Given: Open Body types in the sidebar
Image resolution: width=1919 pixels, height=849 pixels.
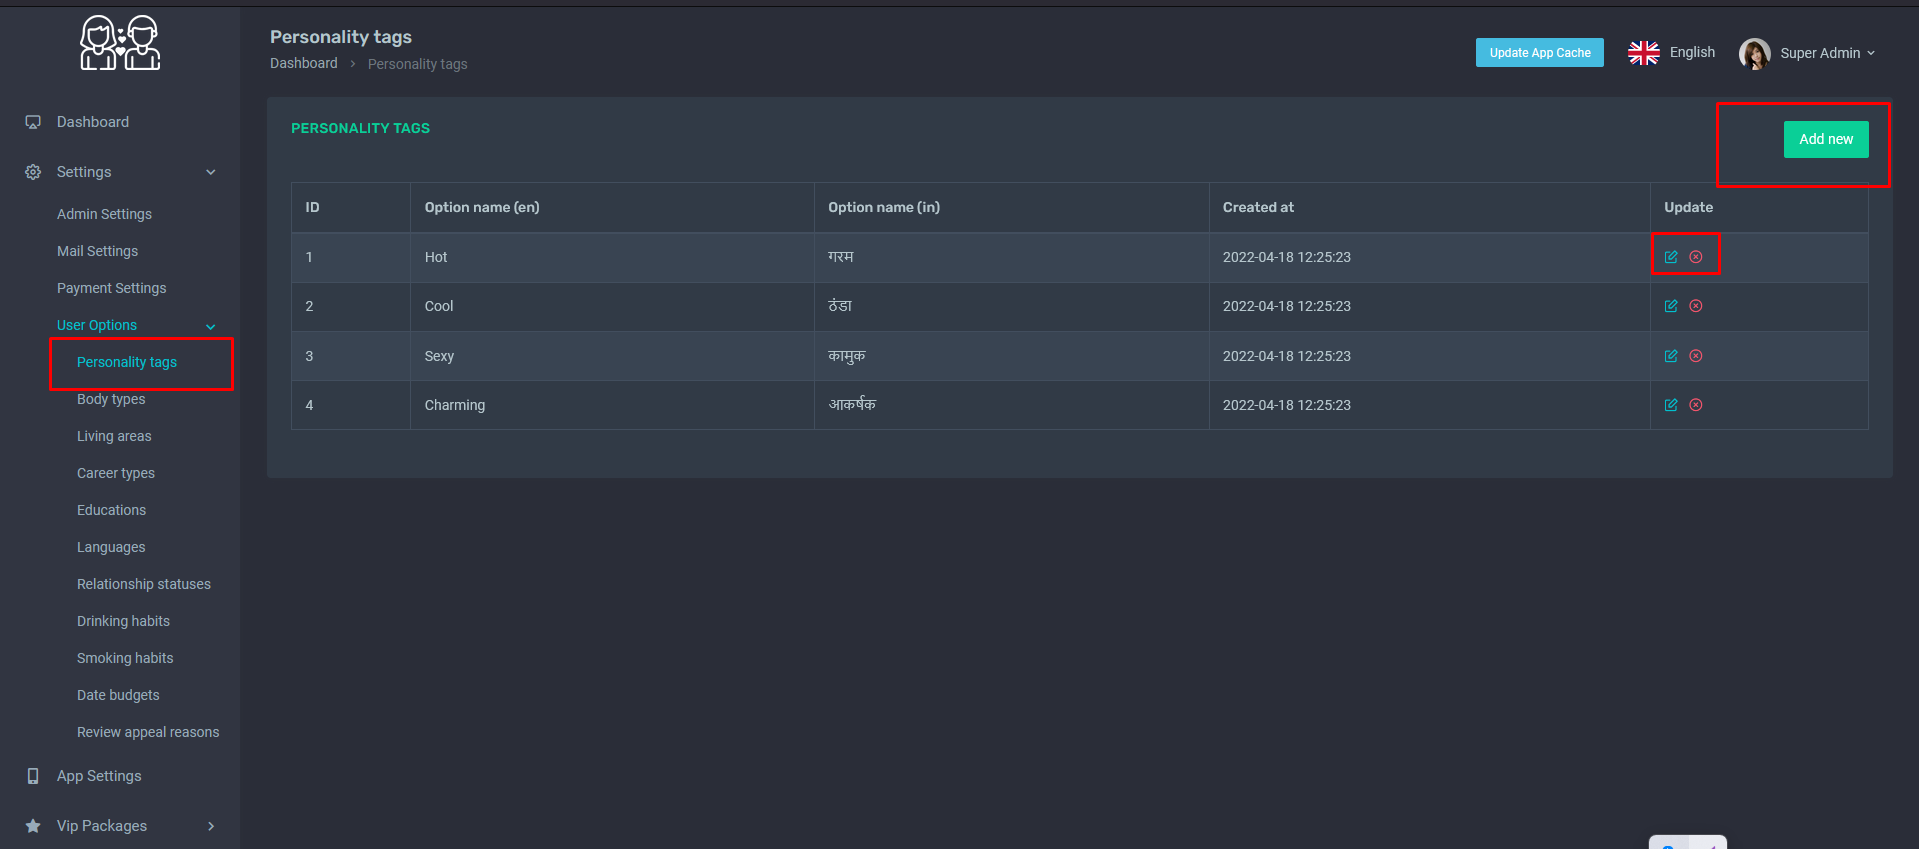Looking at the screenshot, I should point(111,399).
